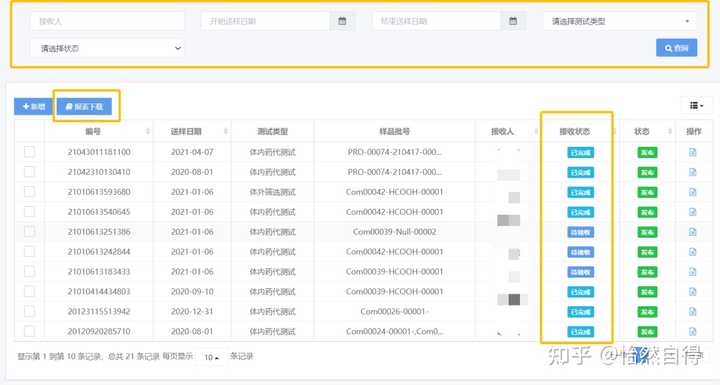720x385 pixels.
Task: Open document icon for row 21010613593680
Action: coord(692,192)
